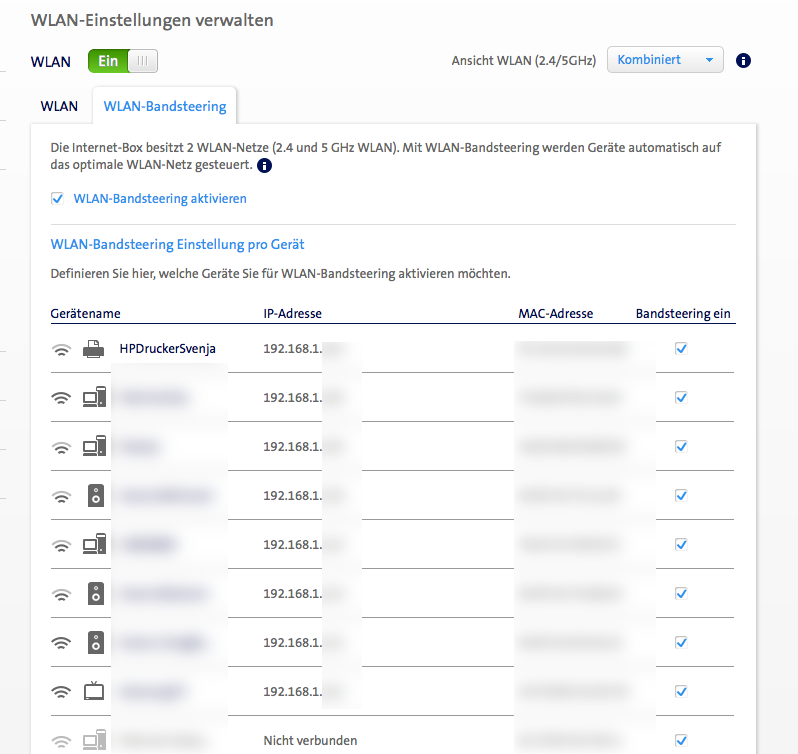Click the 'WLAN-Bandsteering aktivieren' label
The image size is (798, 754).
coord(160,198)
